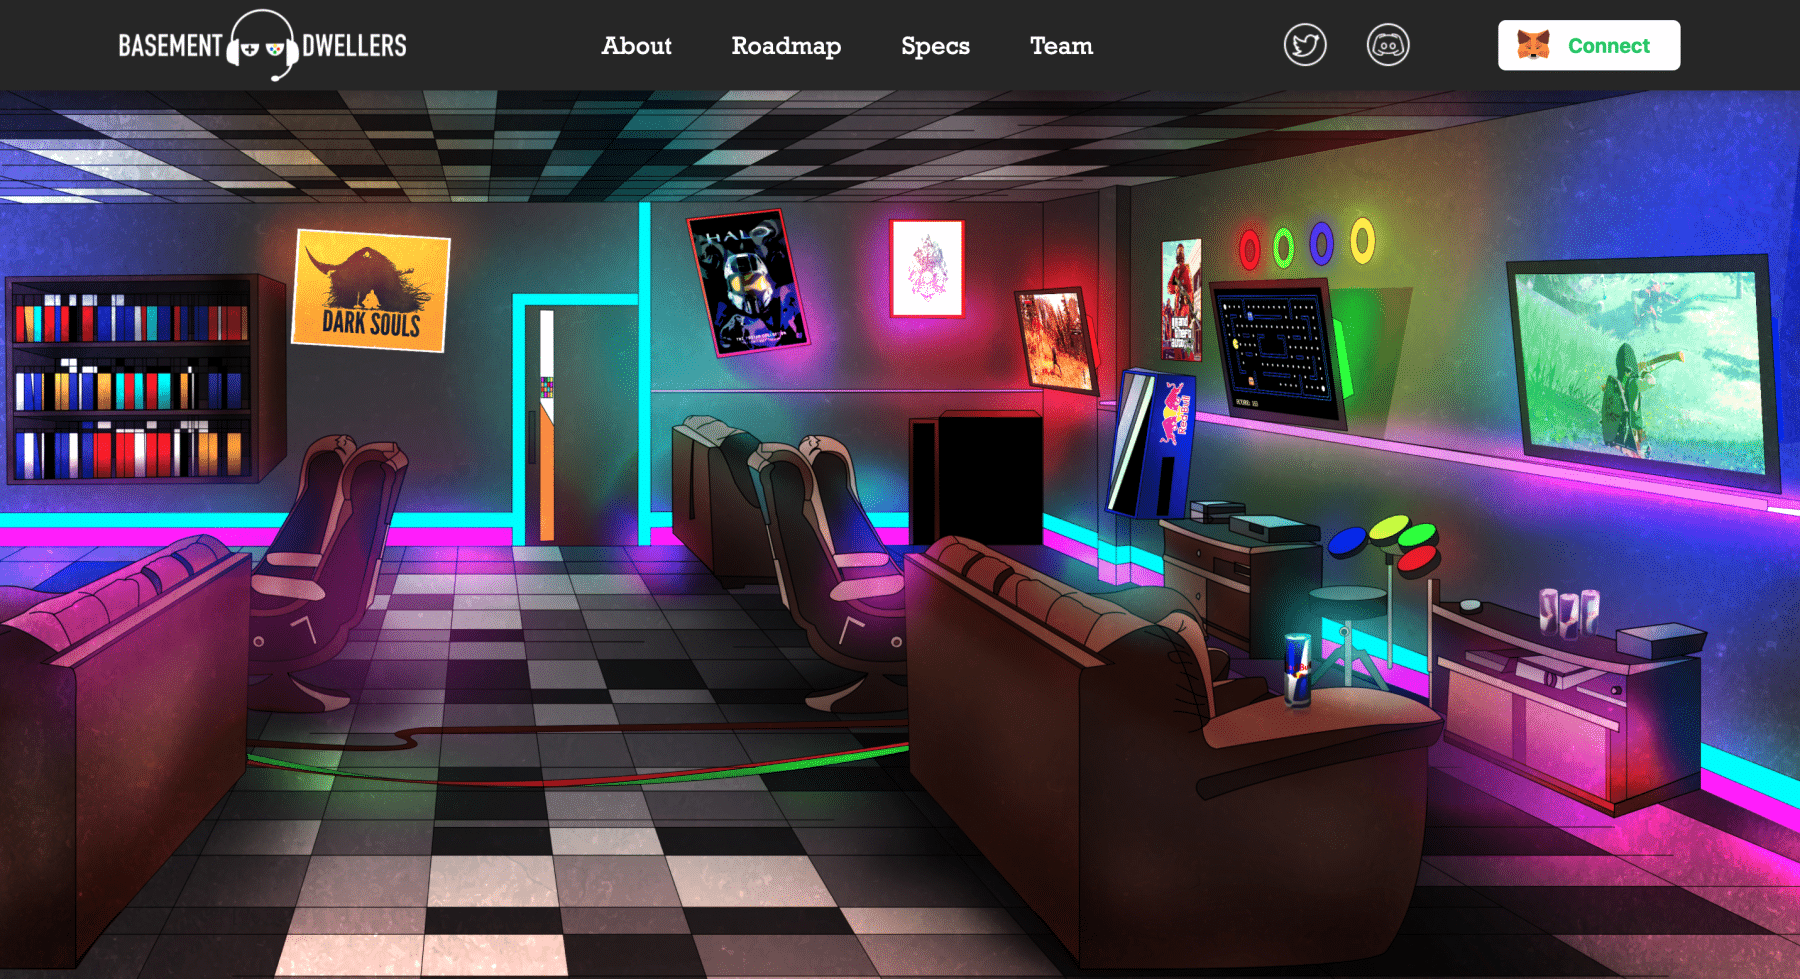Click the Basement Dwellers headset logo
1800x979 pixels.
pyautogui.click(x=262, y=46)
